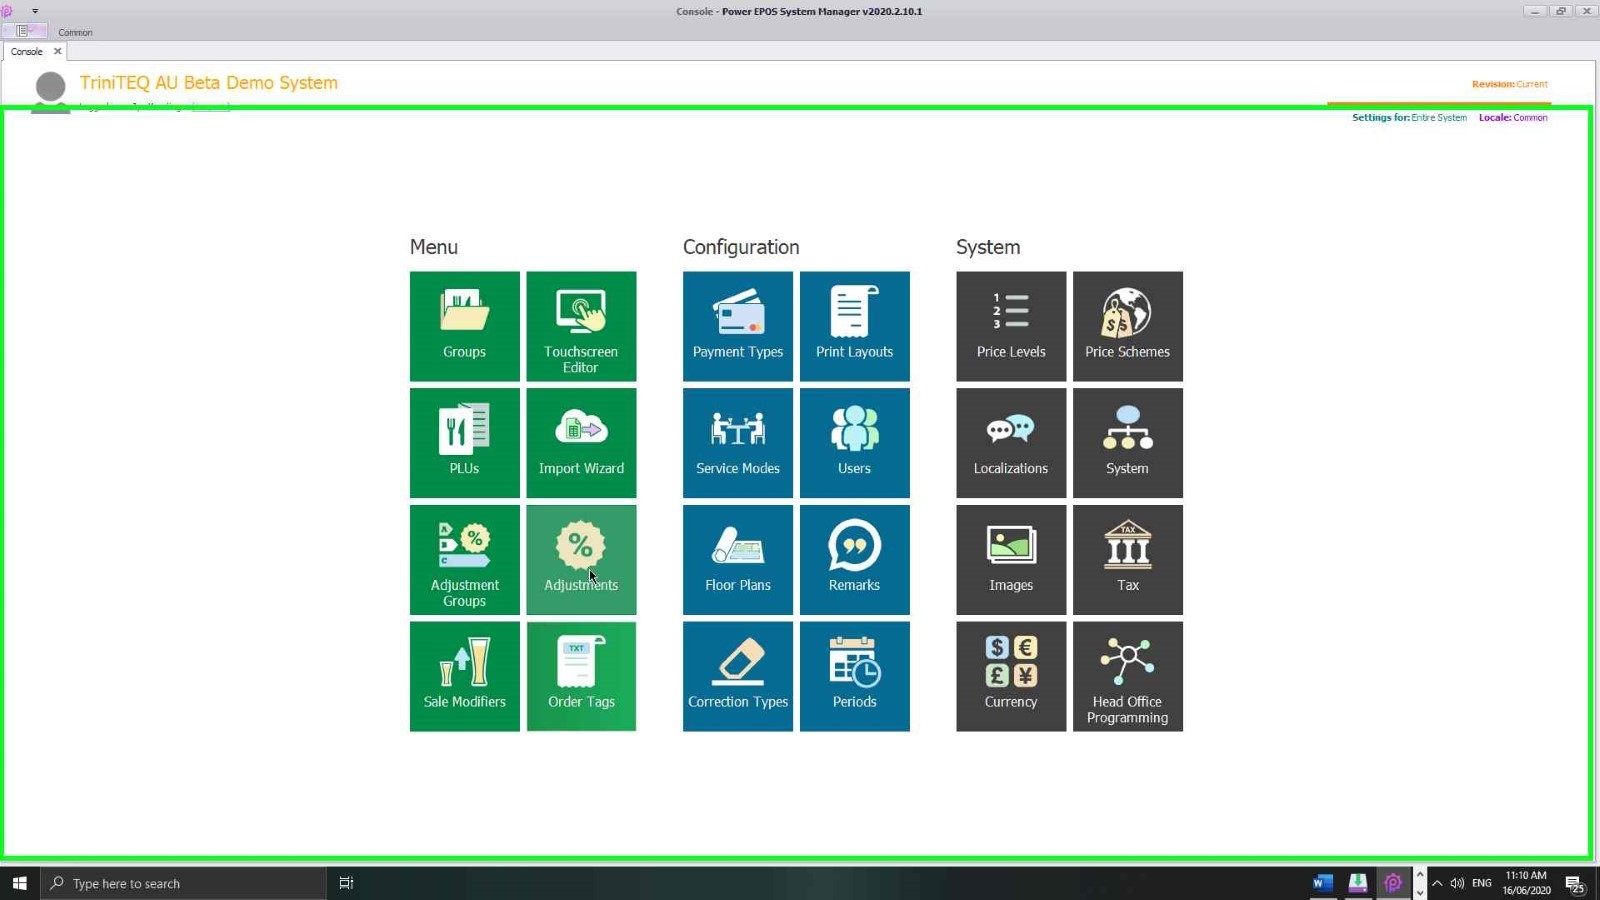The height and width of the screenshot is (900, 1600).
Task: Open the Common ribbon tab
Action: (x=75, y=32)
